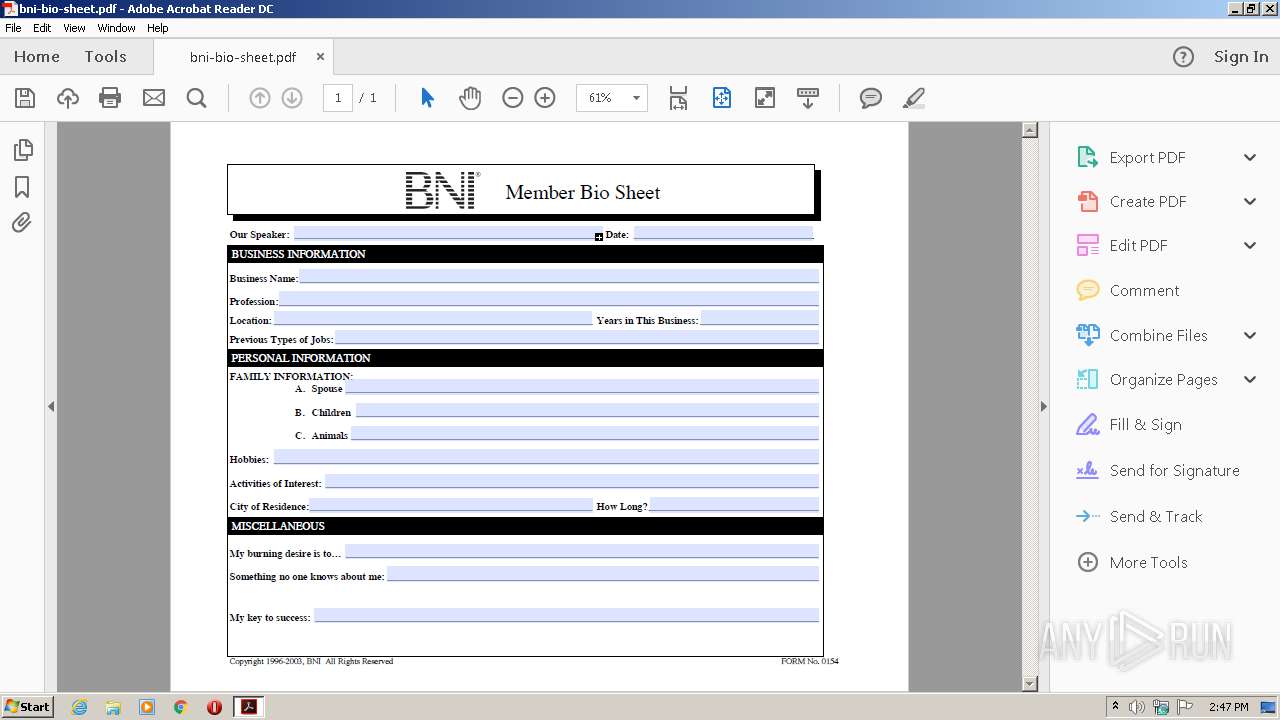
Task: Open the Bookmarks side panel
Action: (22, 187)
